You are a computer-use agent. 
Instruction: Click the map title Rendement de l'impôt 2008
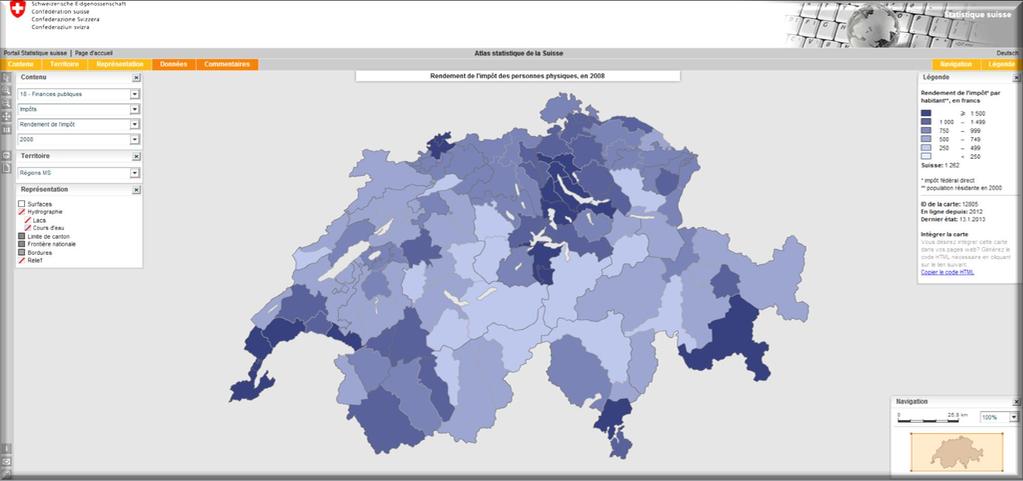tap(517, 76)
